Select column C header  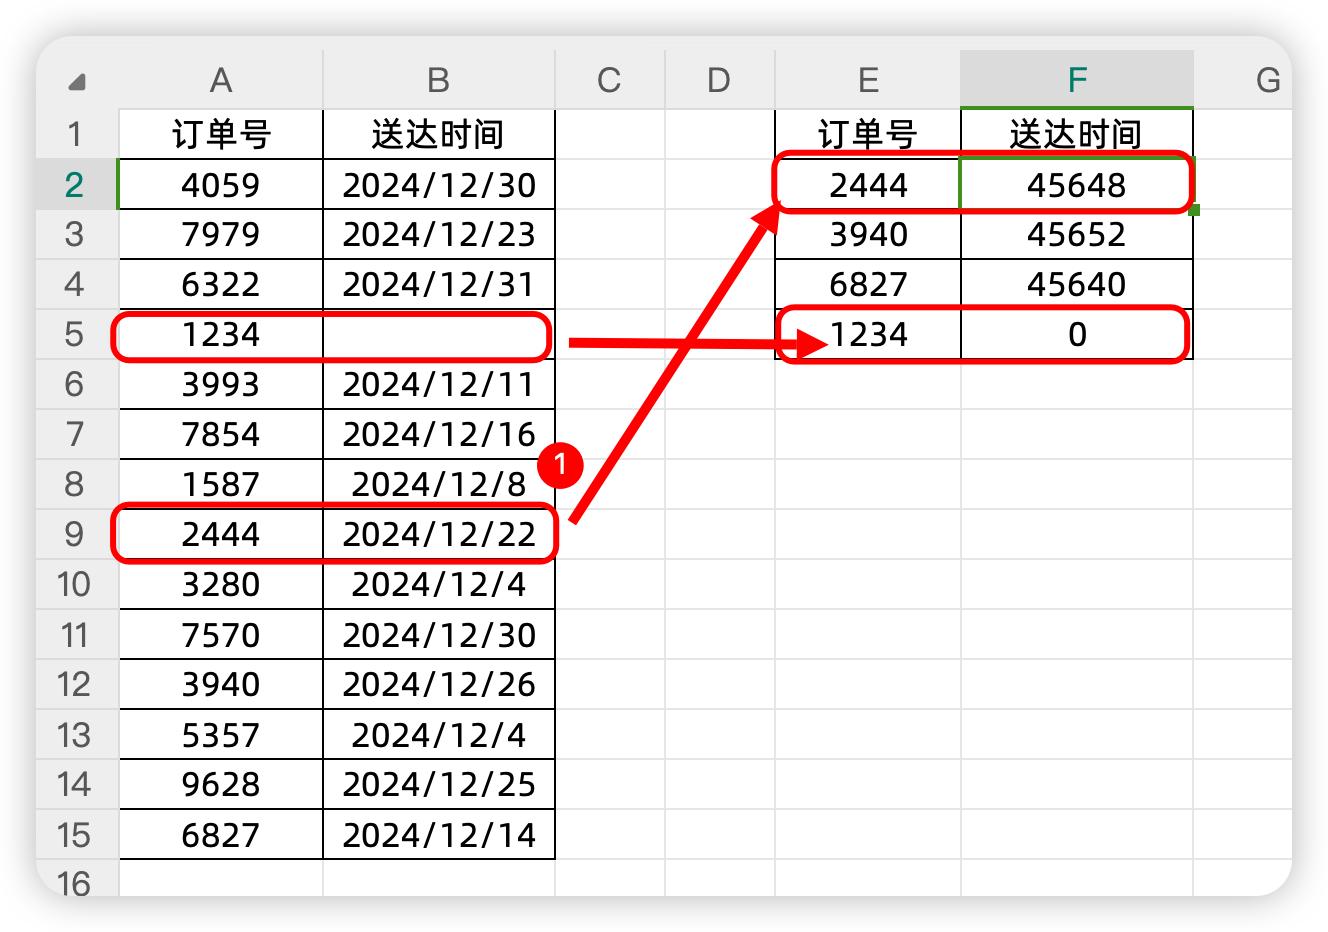[x=609, y=80]
